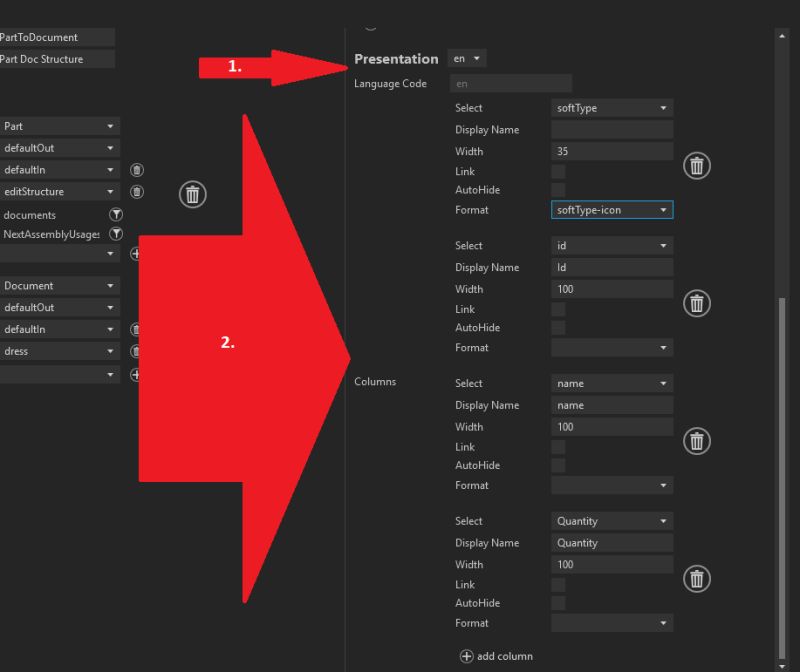Delete the editStructure row with the large trash icon
The width and height of the screenshot is (800, 672).
[192, 194]
